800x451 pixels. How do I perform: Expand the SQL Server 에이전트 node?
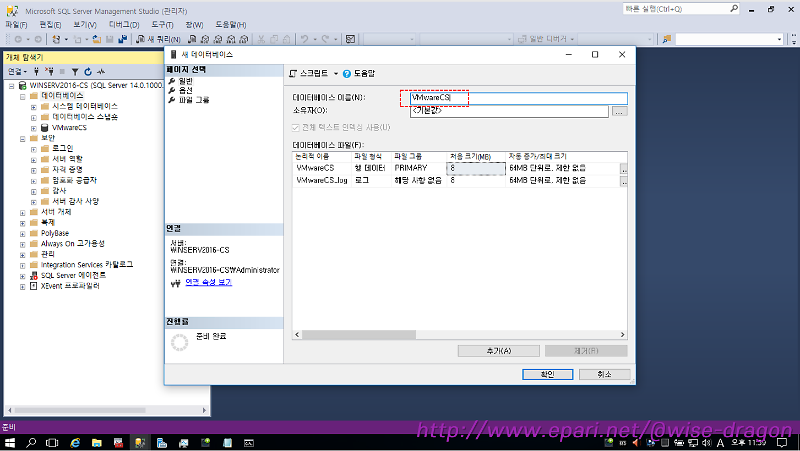[x=22, y=277]
